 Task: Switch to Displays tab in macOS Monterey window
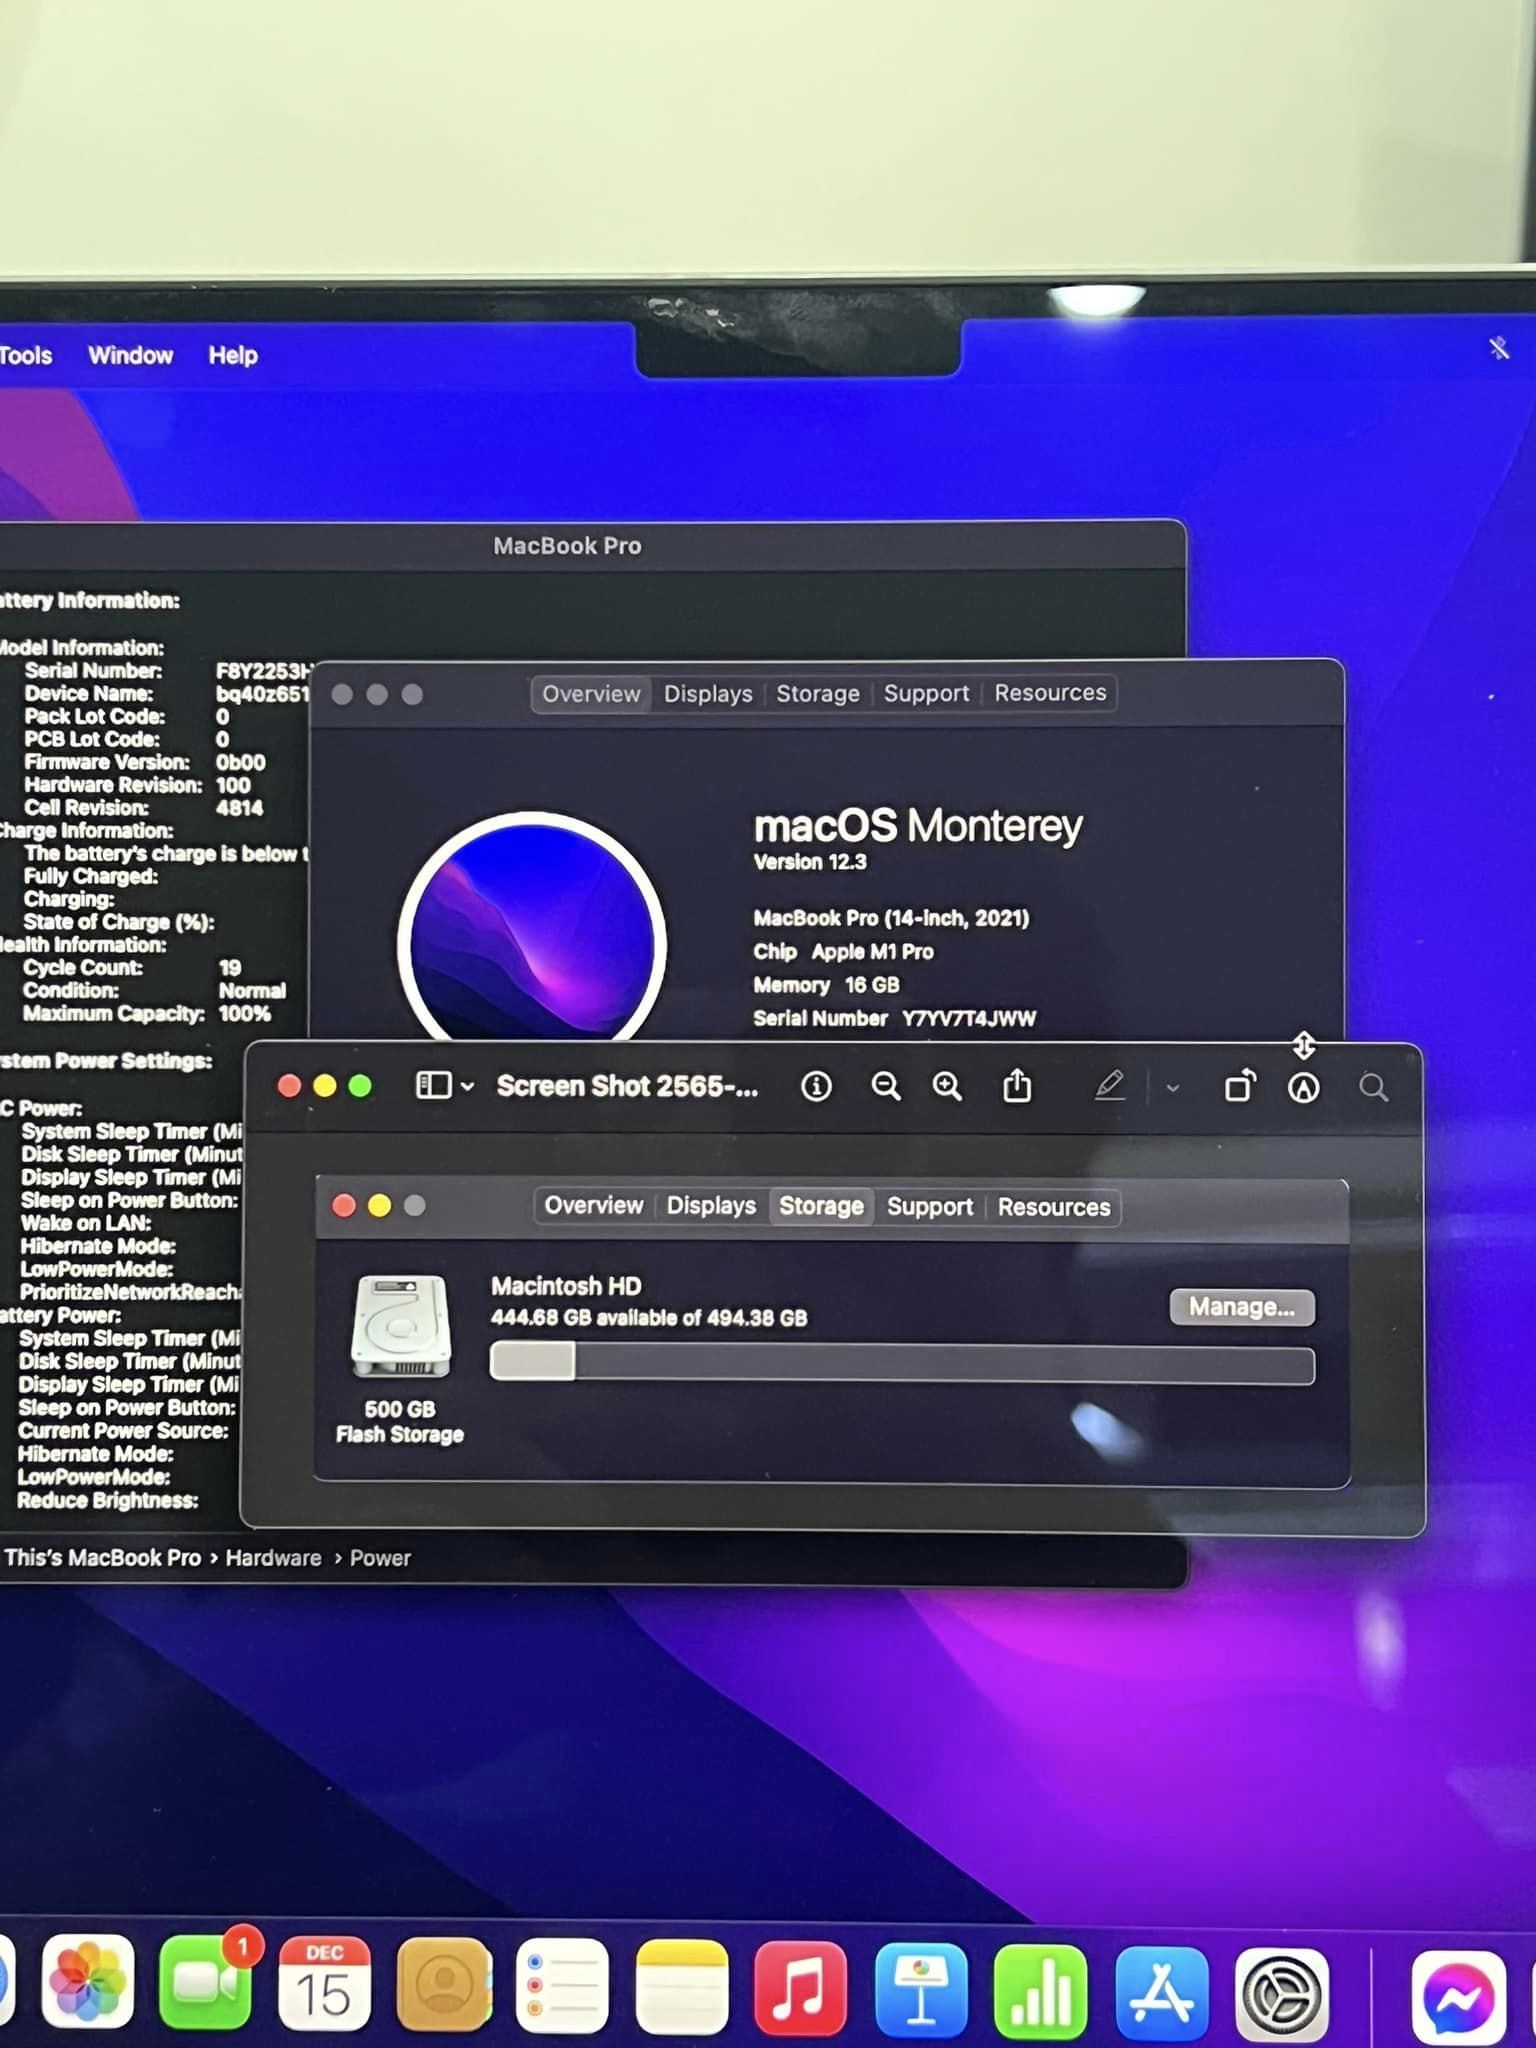(x=708, y=694)
